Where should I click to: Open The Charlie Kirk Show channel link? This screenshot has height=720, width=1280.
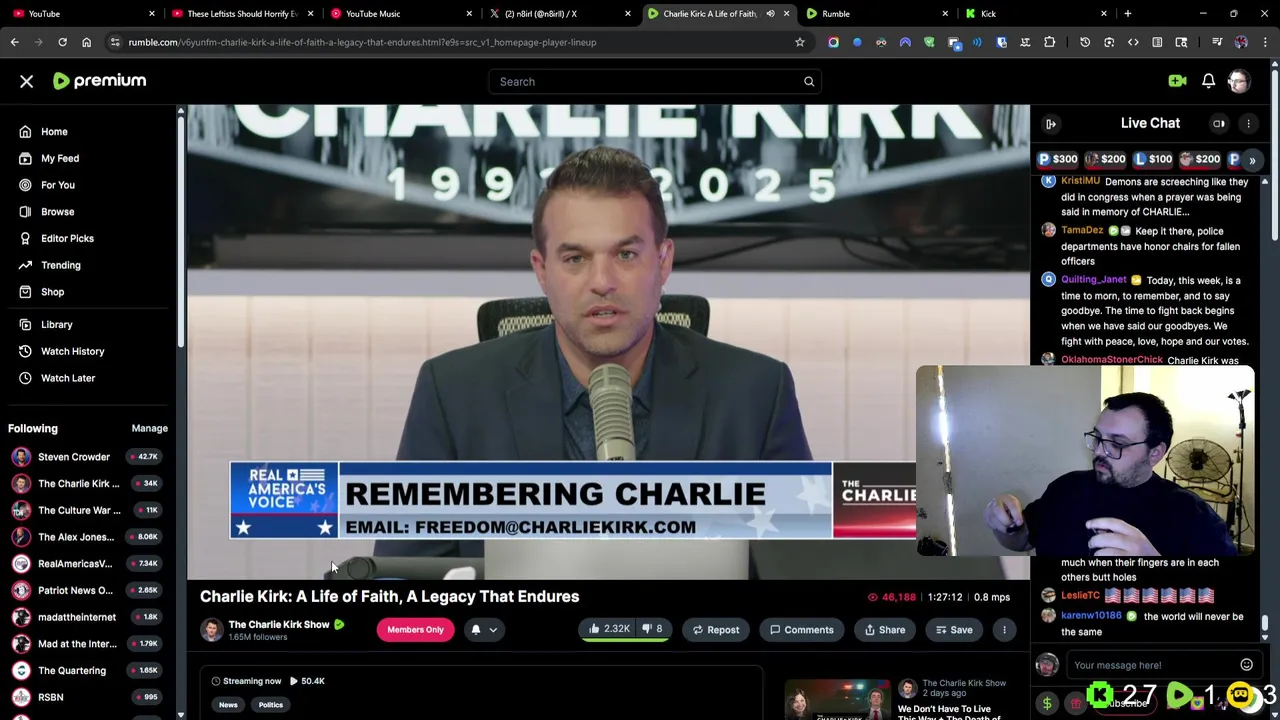click(279, 624)
